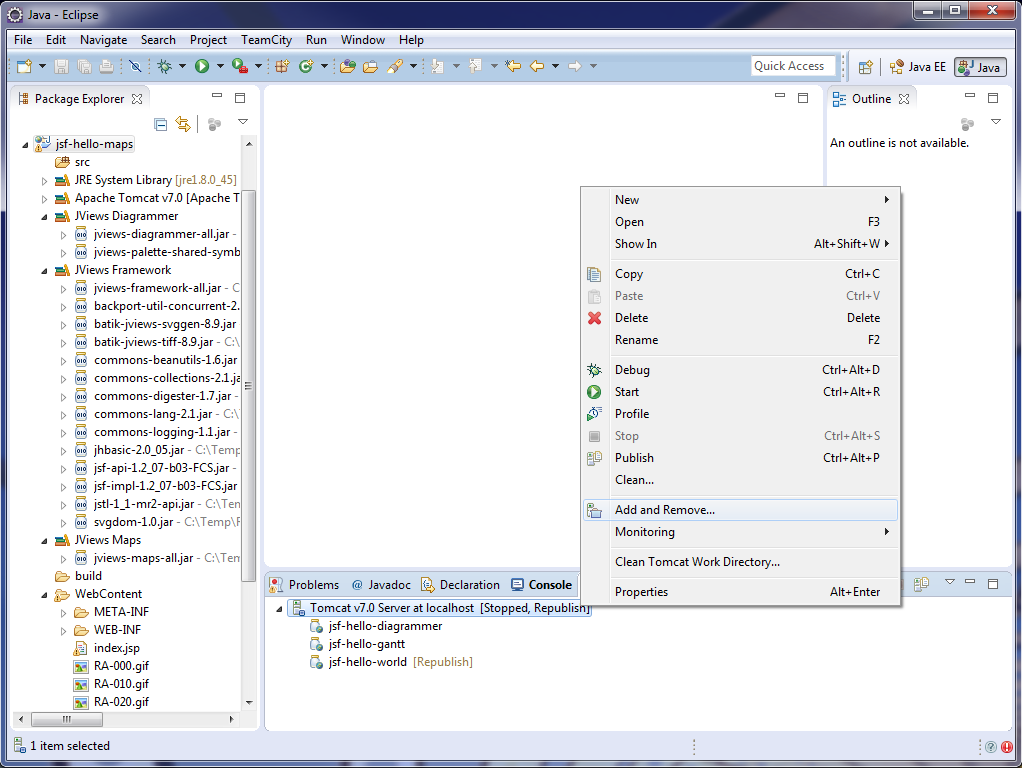Activate the Java perspective button
Image resolution: width=1022 pixels, height=768 pixels.
click(x=979, y=67)
